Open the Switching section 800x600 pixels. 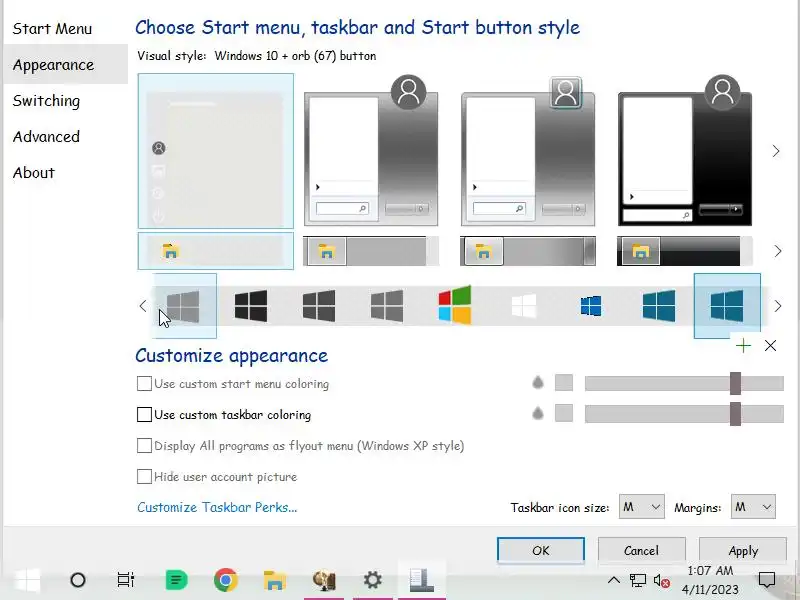[x=46, y=101]
